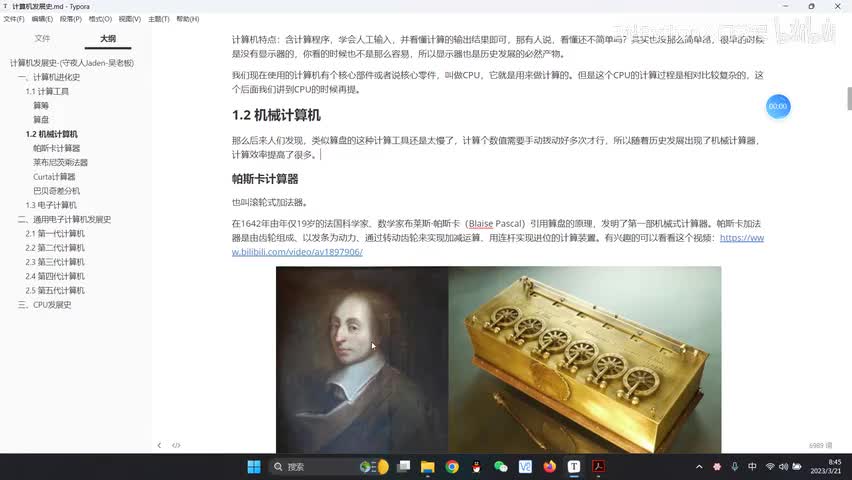Select outline item 帕斯卡计算器
This screenshot has width=852, height=480.
click(x=57, y=148)
